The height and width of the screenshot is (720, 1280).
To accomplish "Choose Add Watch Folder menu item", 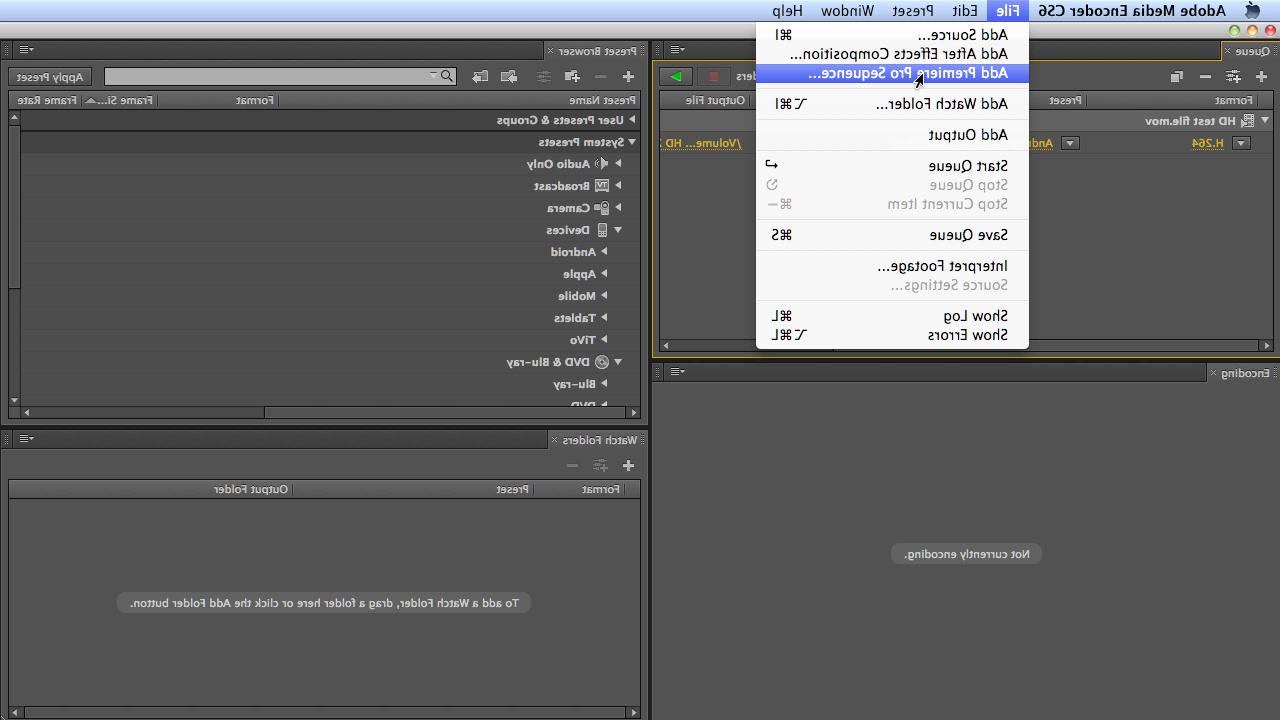I will click(892, 104).
